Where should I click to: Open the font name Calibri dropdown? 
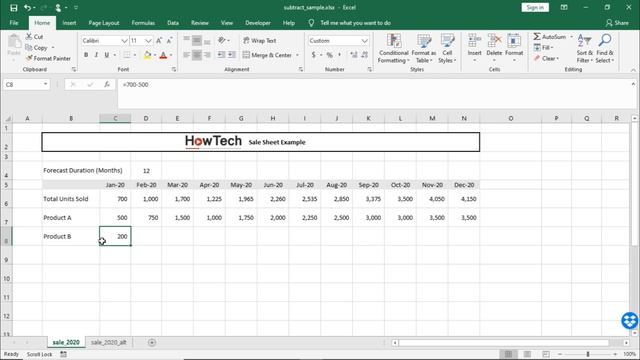pyautogui.click(x=124, y=40)
